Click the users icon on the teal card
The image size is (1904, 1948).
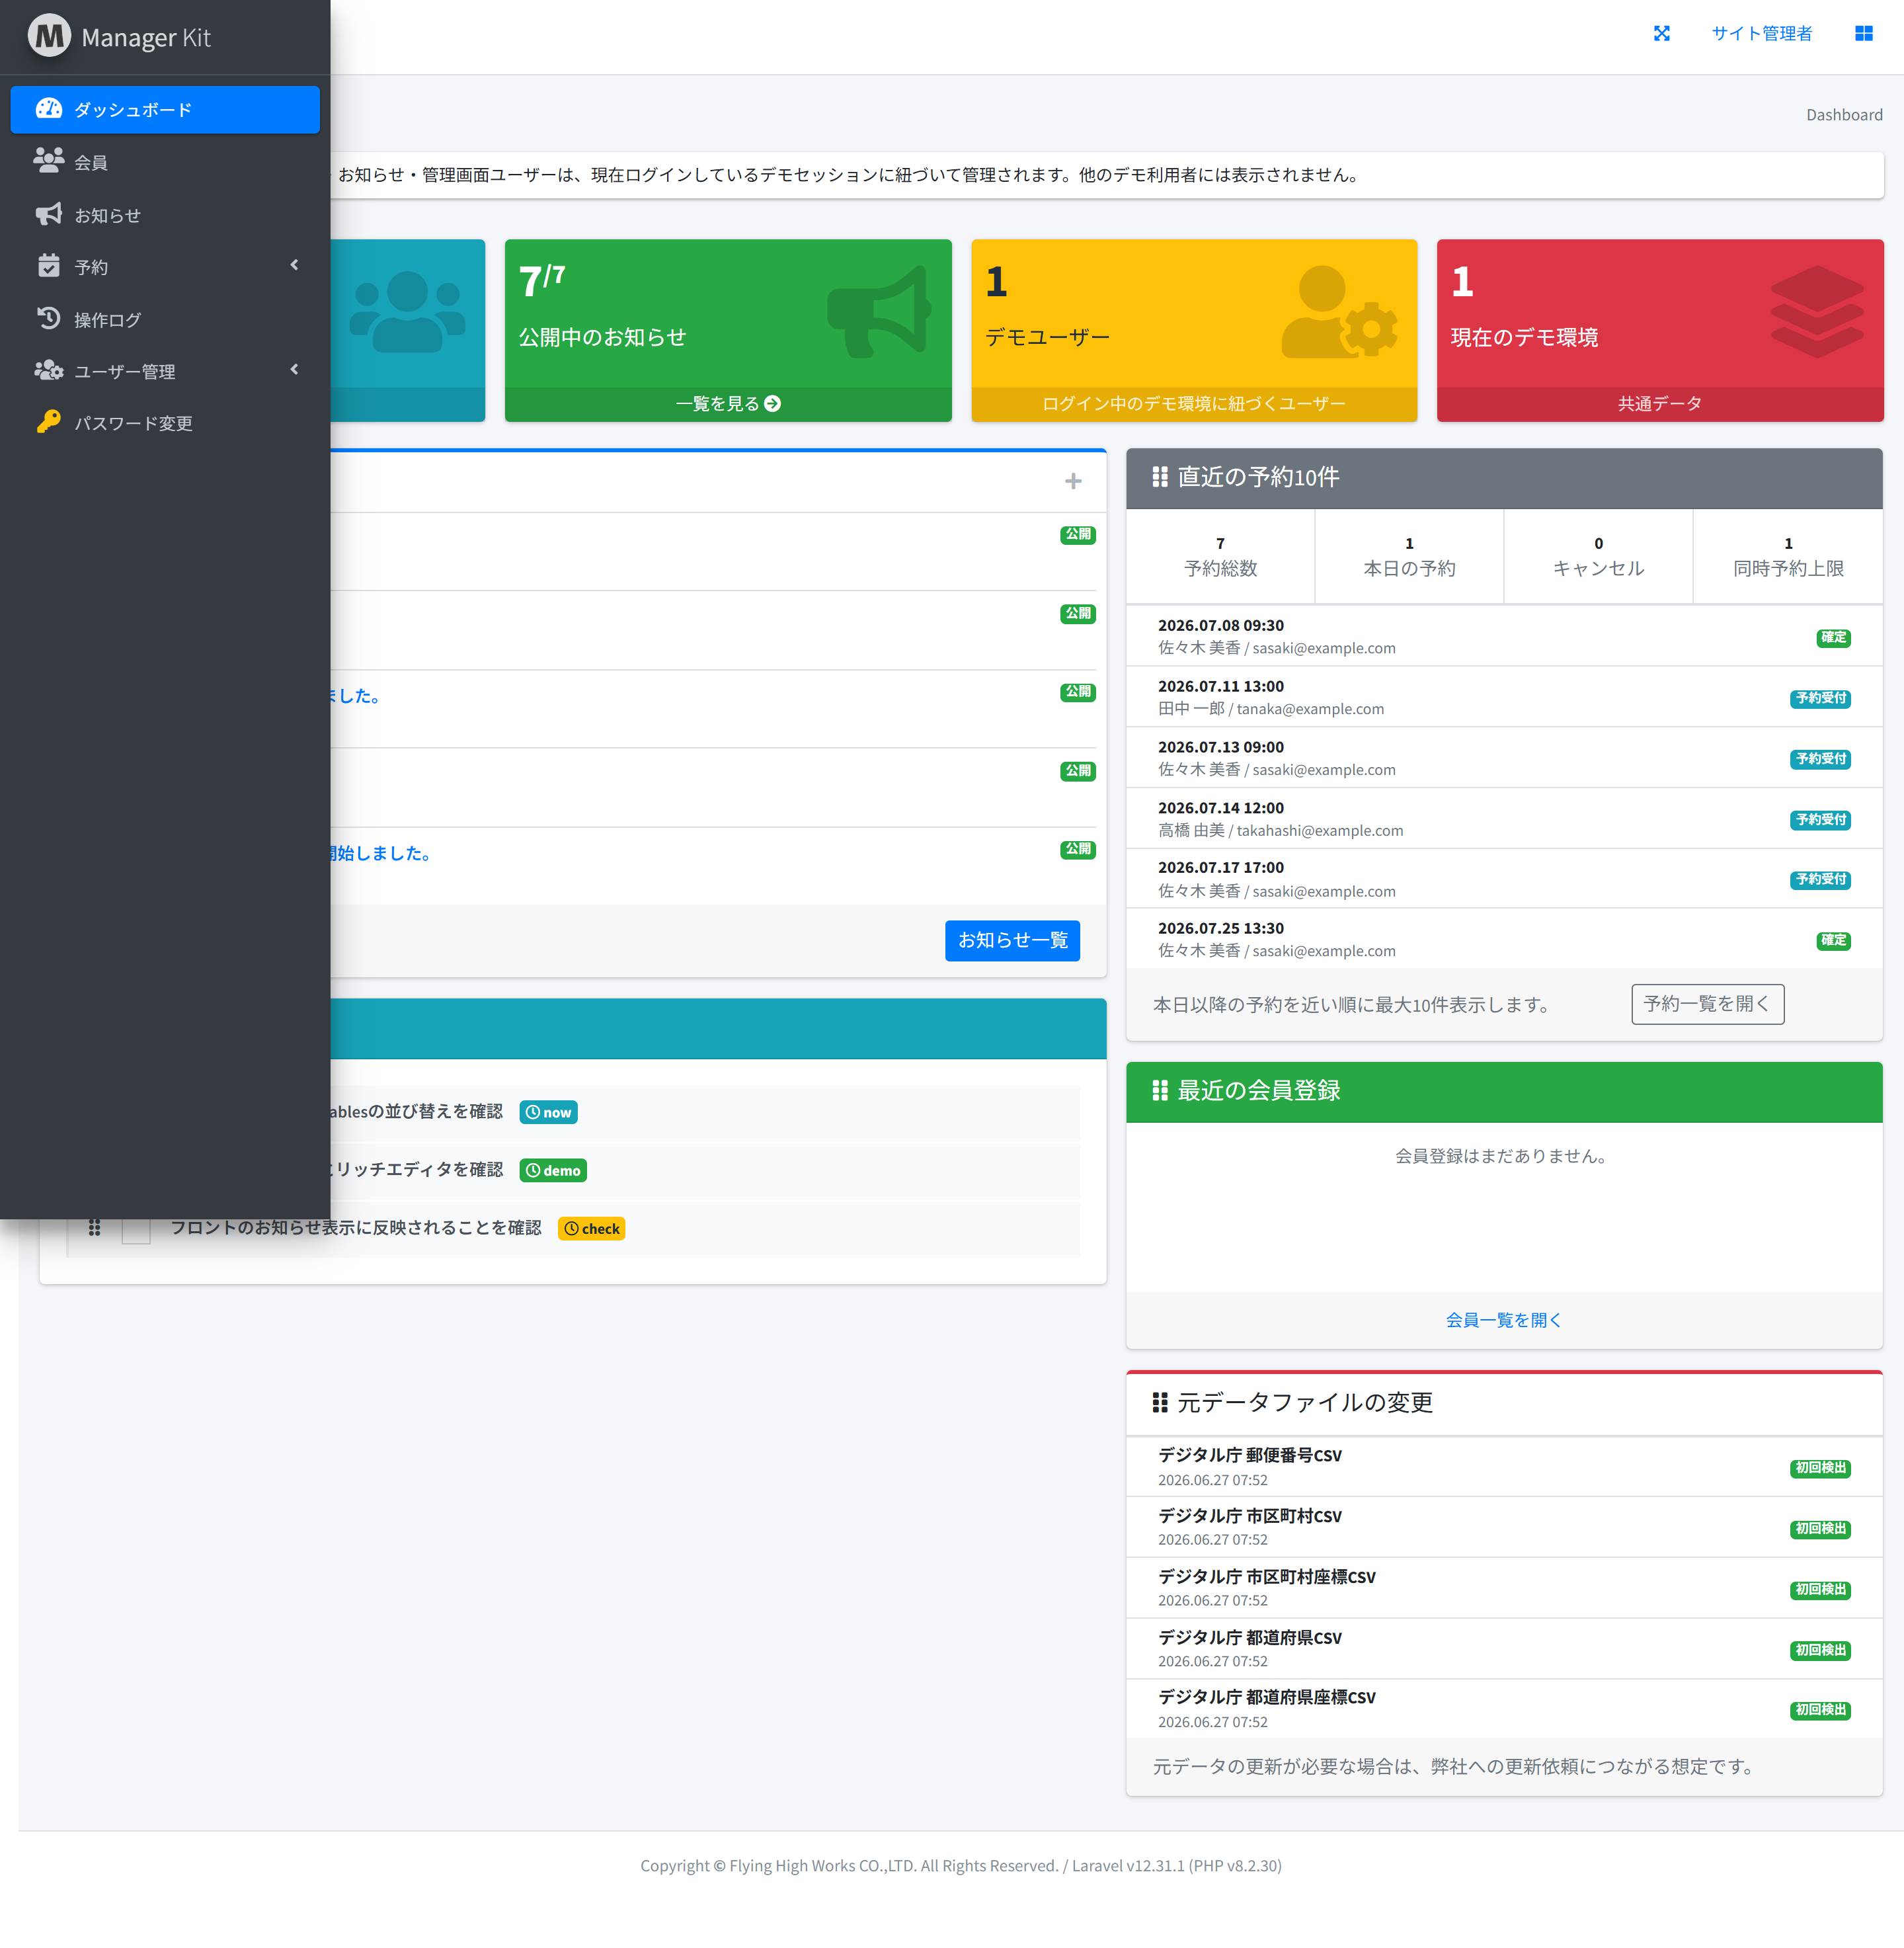tap(407, 311)
